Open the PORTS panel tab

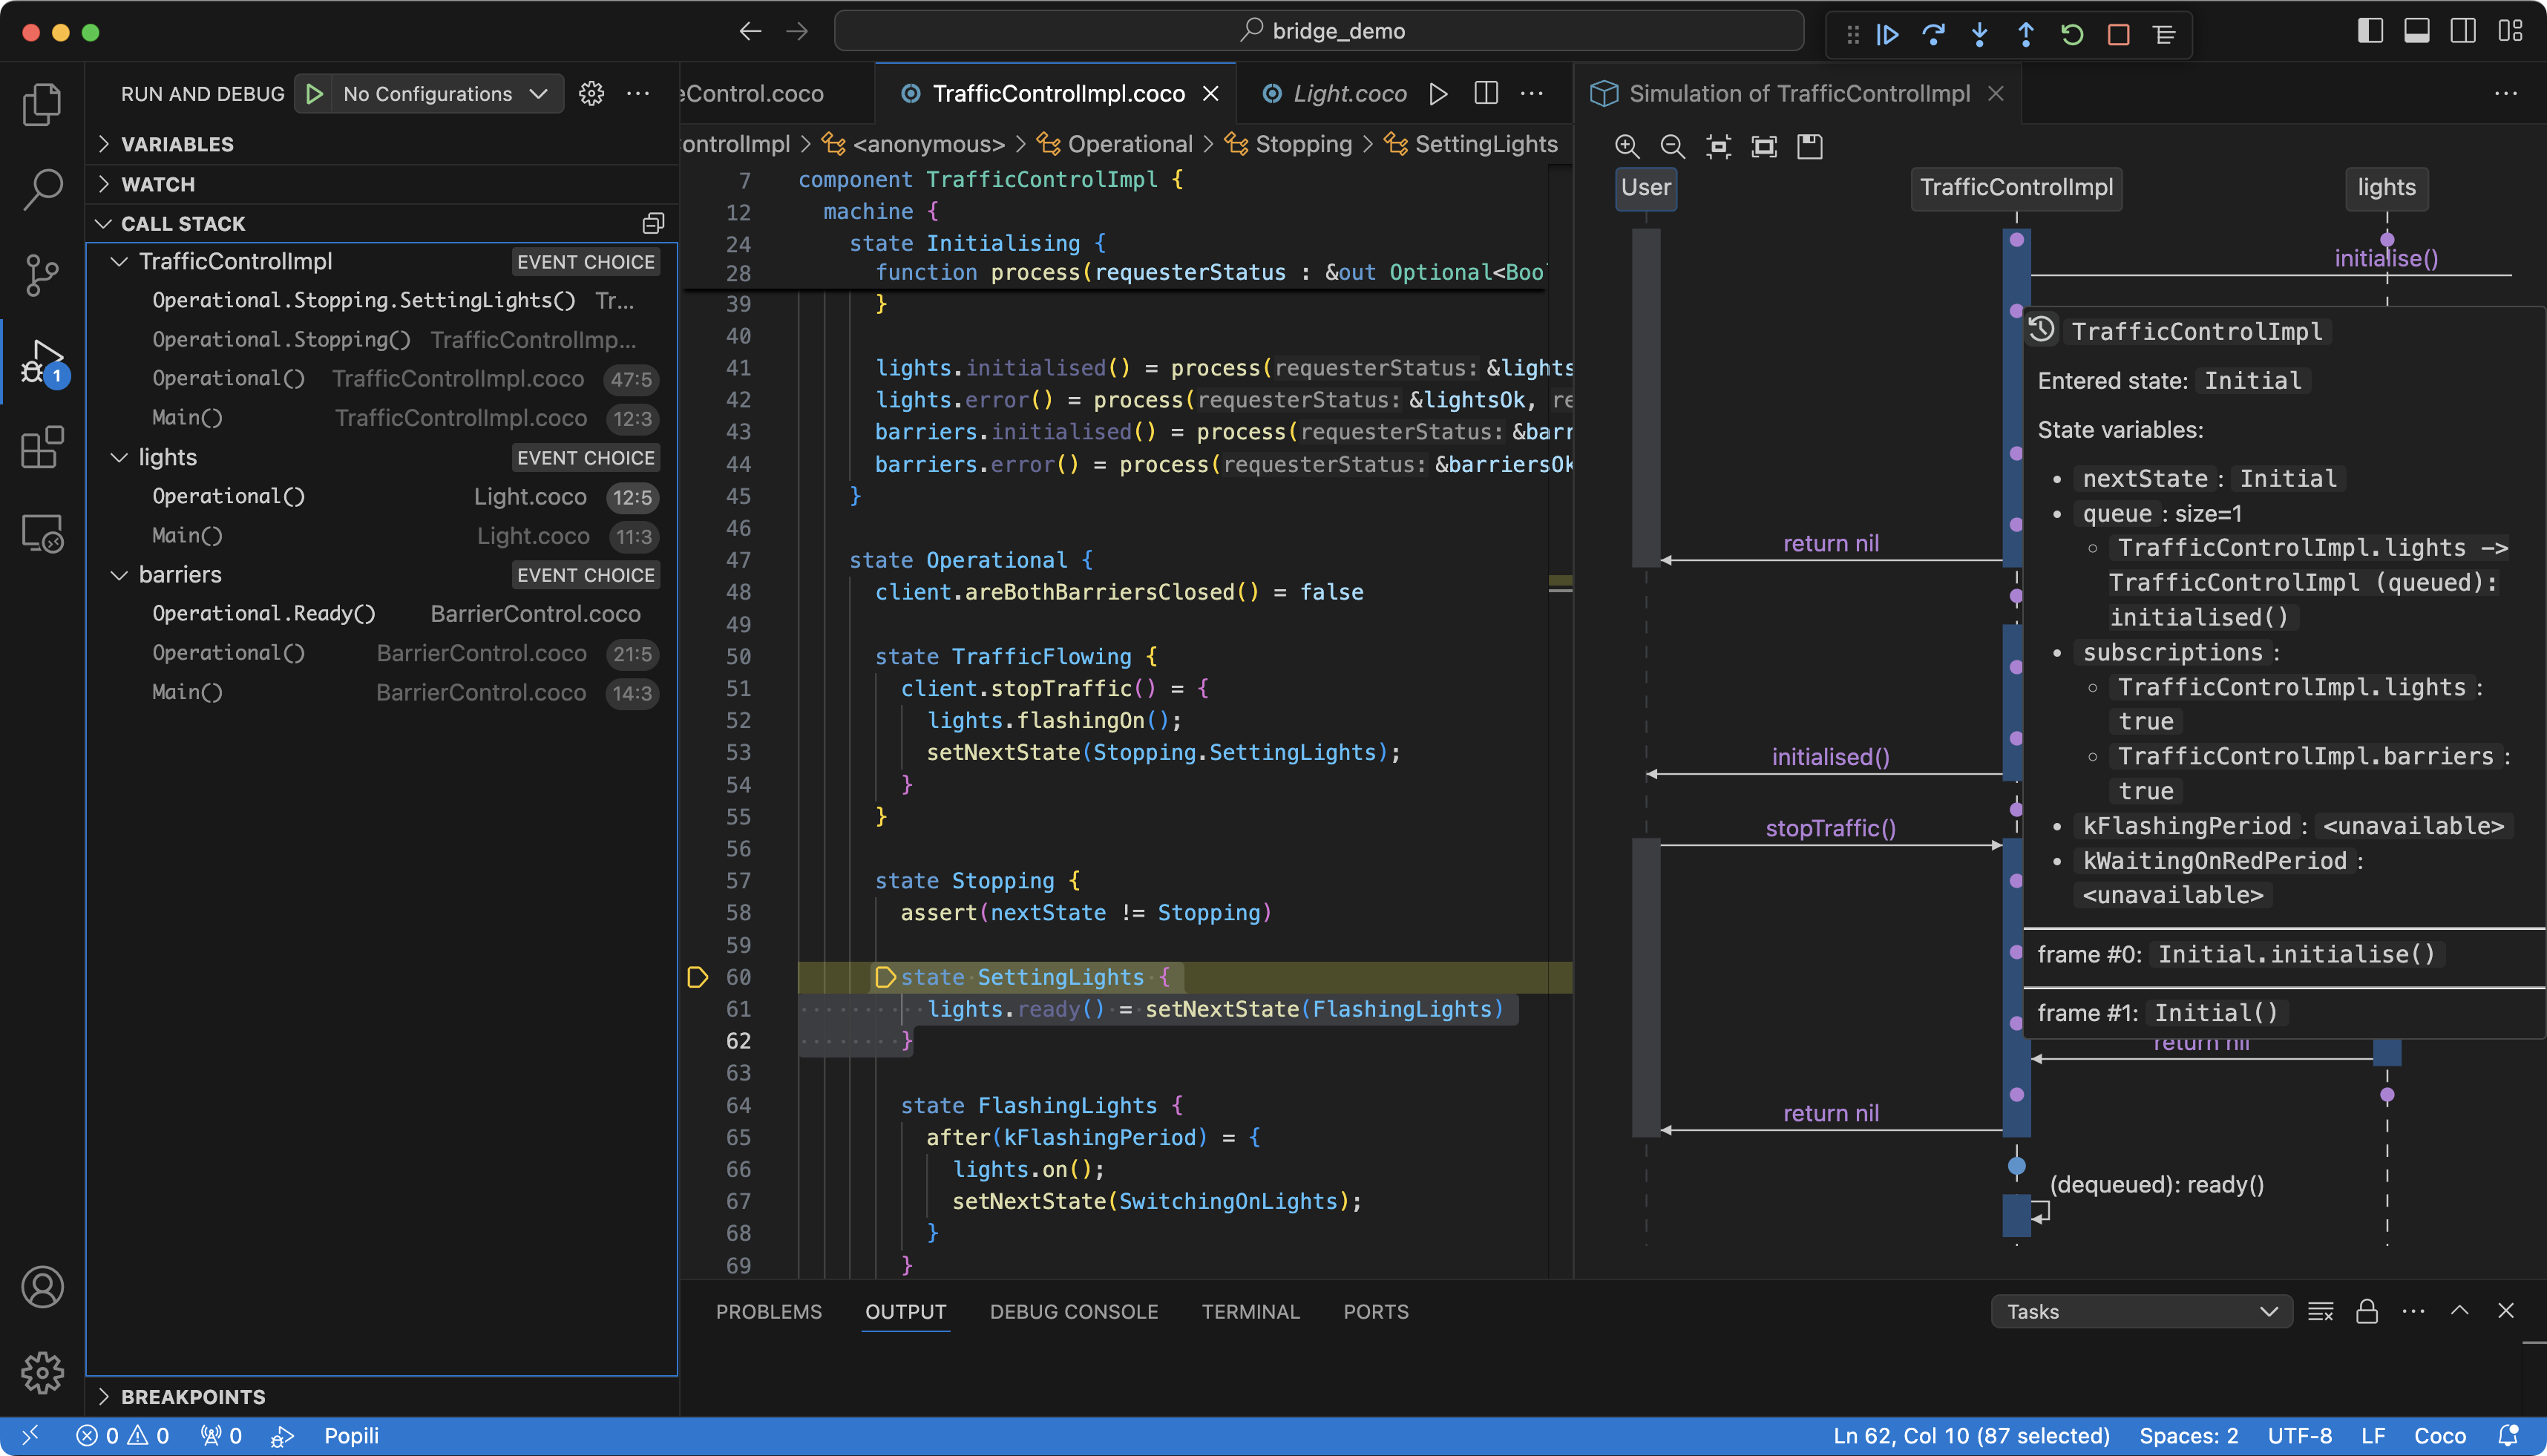pos(1376,1312)
